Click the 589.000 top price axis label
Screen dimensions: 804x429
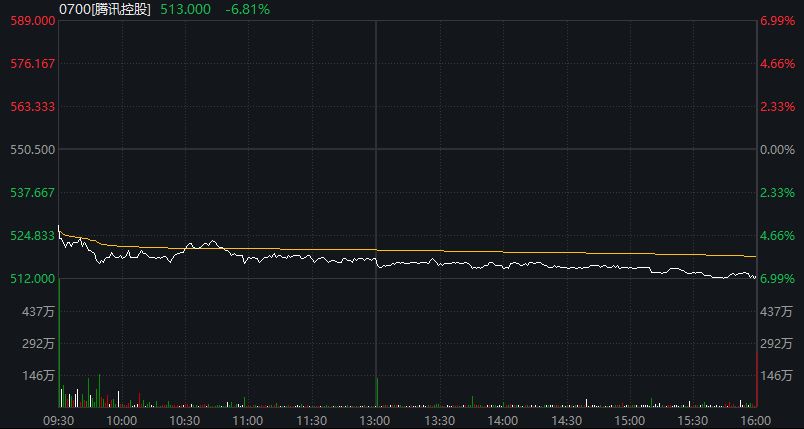tap(30, 21)
